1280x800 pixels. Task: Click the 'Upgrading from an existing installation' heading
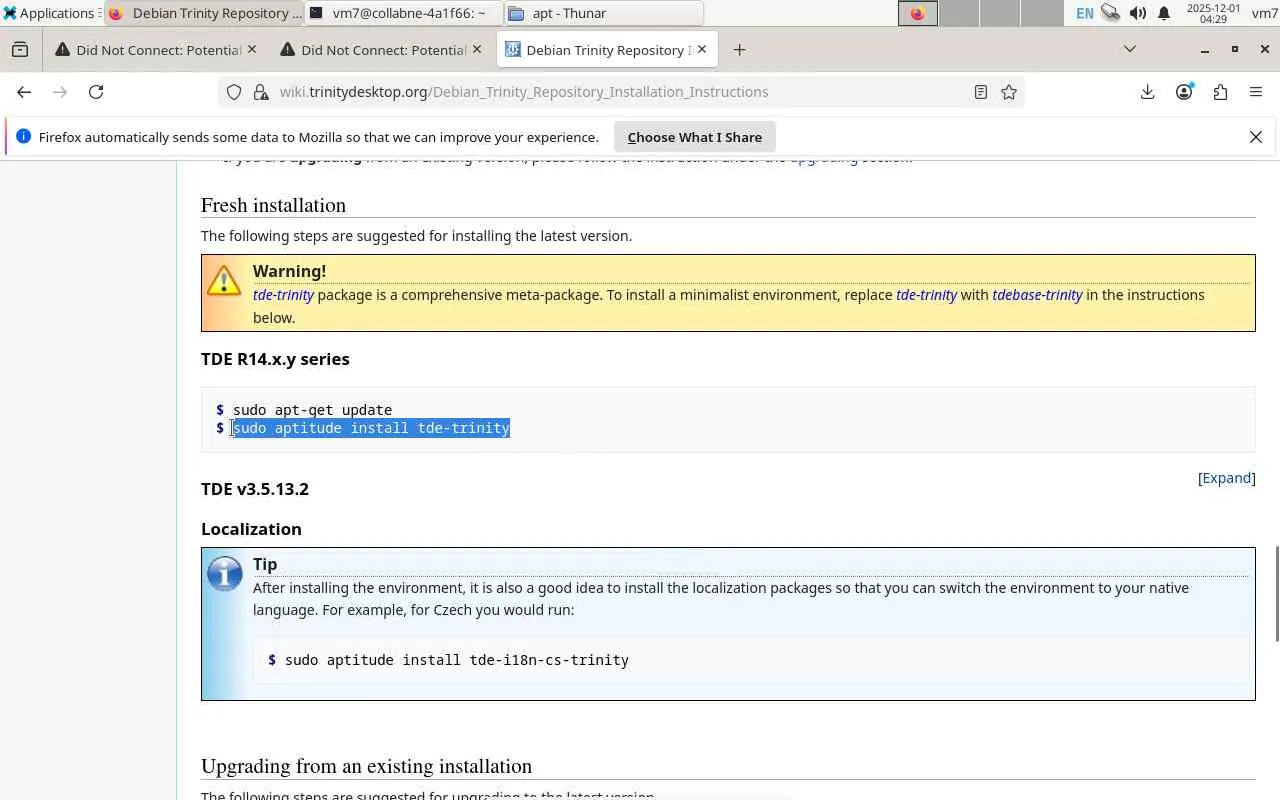point(366,766)
